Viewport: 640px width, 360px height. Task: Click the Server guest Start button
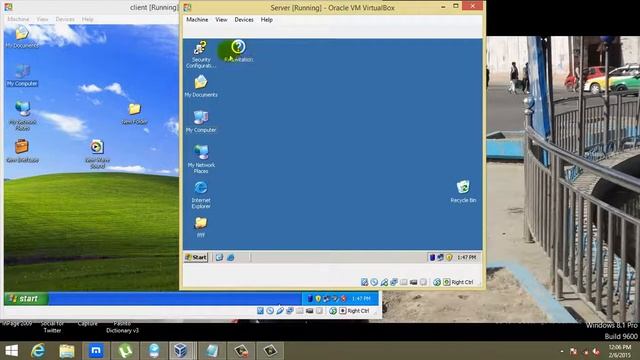pos(196,257)
